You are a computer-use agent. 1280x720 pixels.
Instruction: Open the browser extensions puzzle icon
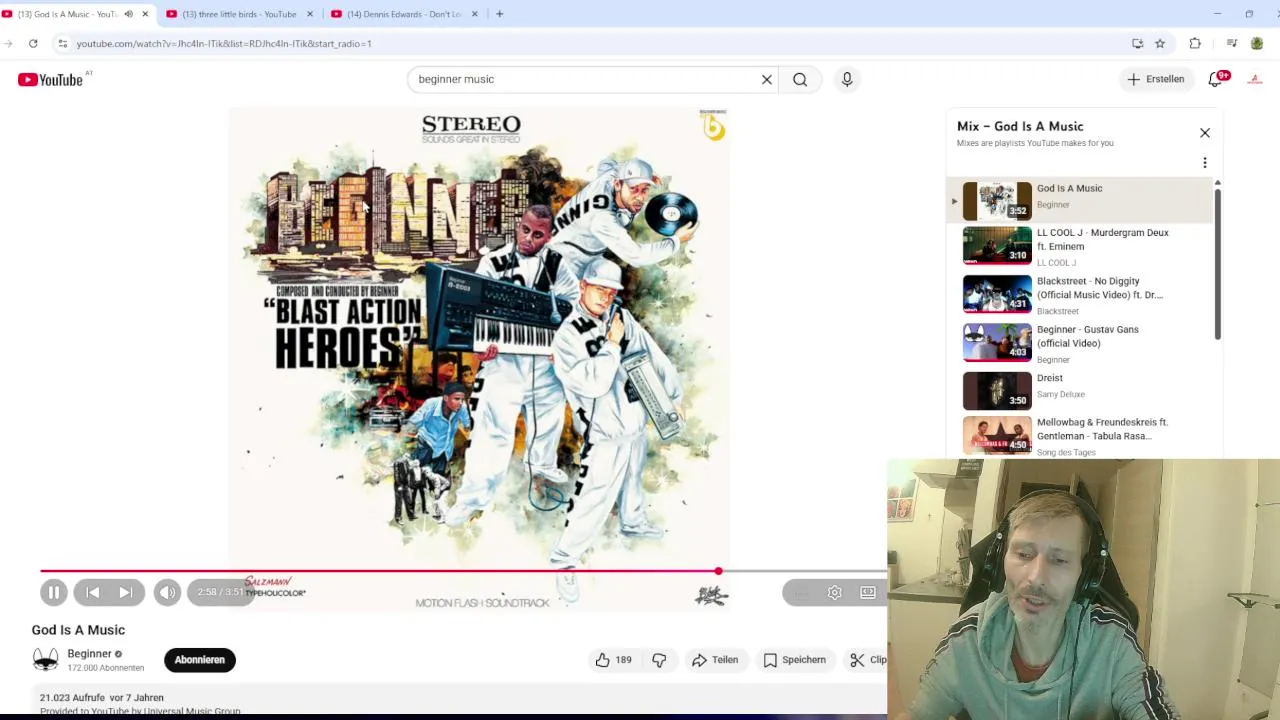[x=1195, y=43]
